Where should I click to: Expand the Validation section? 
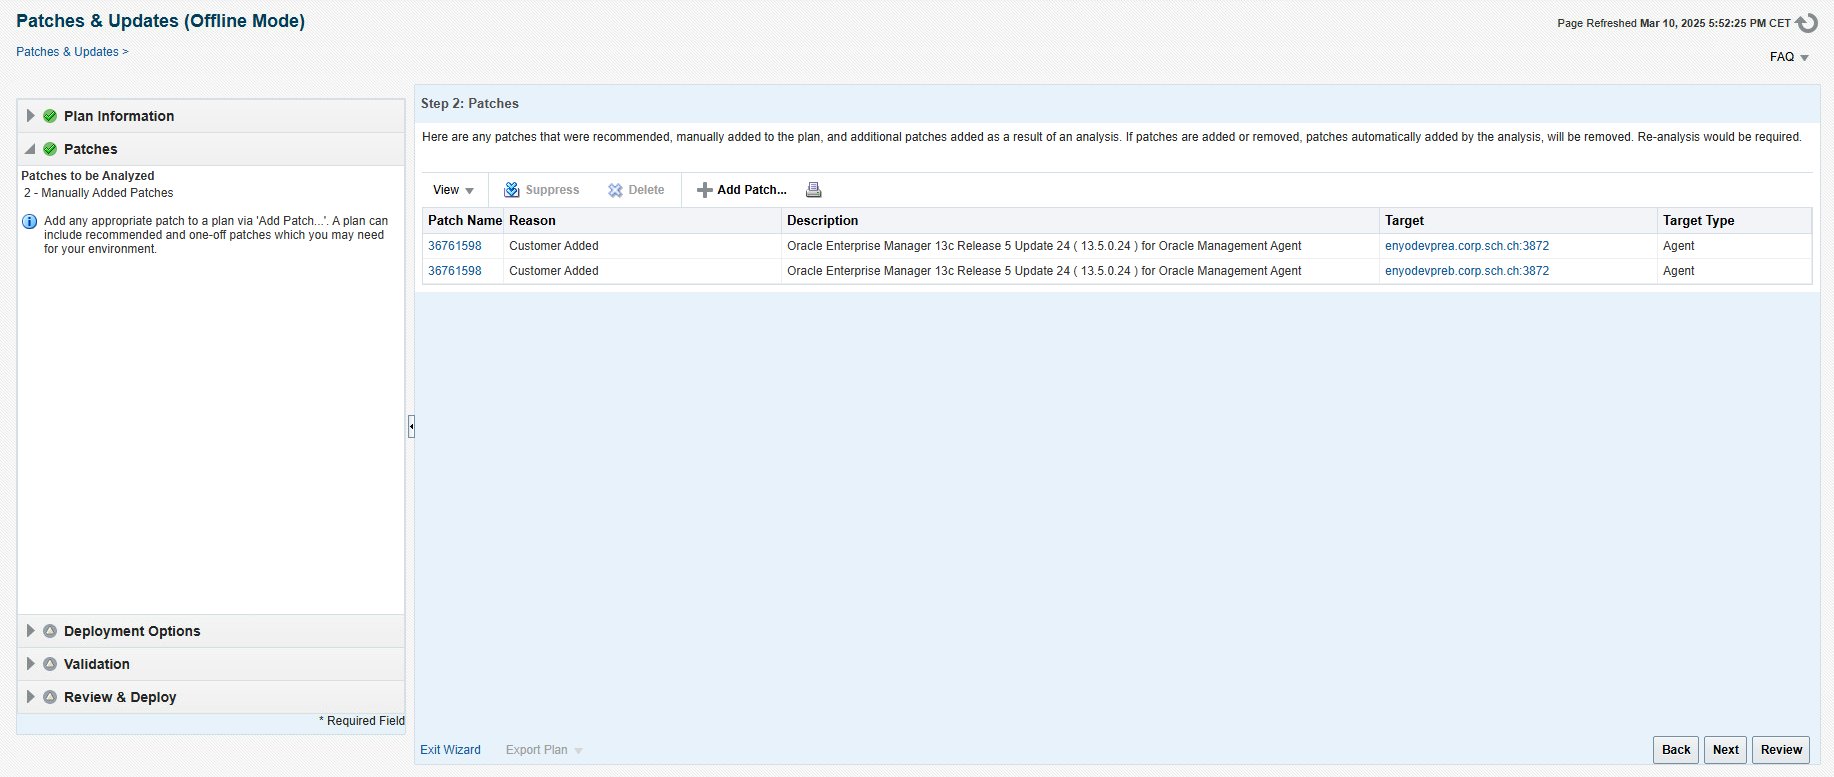click(31, 664)
